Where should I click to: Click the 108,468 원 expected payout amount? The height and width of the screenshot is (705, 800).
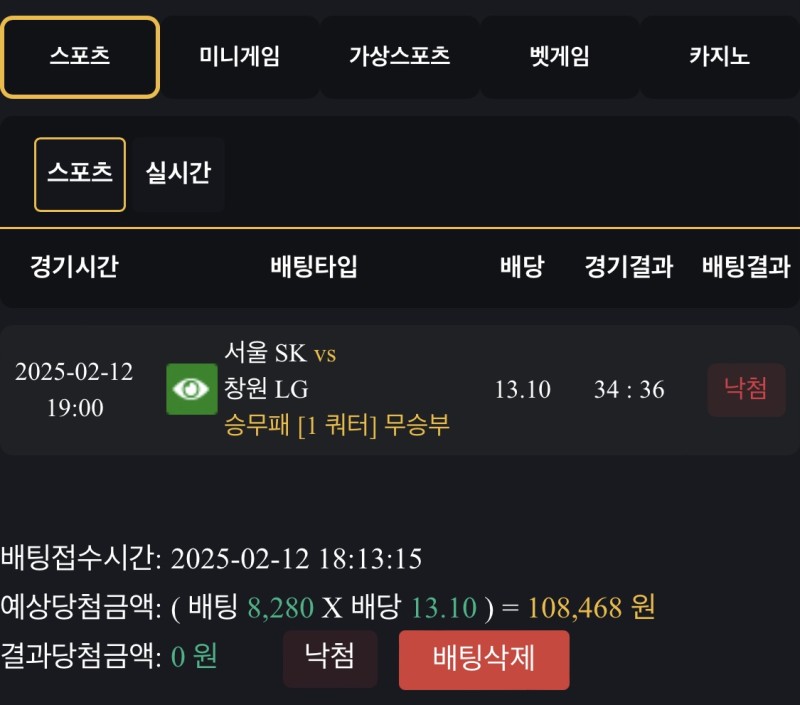click(x=591, y=607)
